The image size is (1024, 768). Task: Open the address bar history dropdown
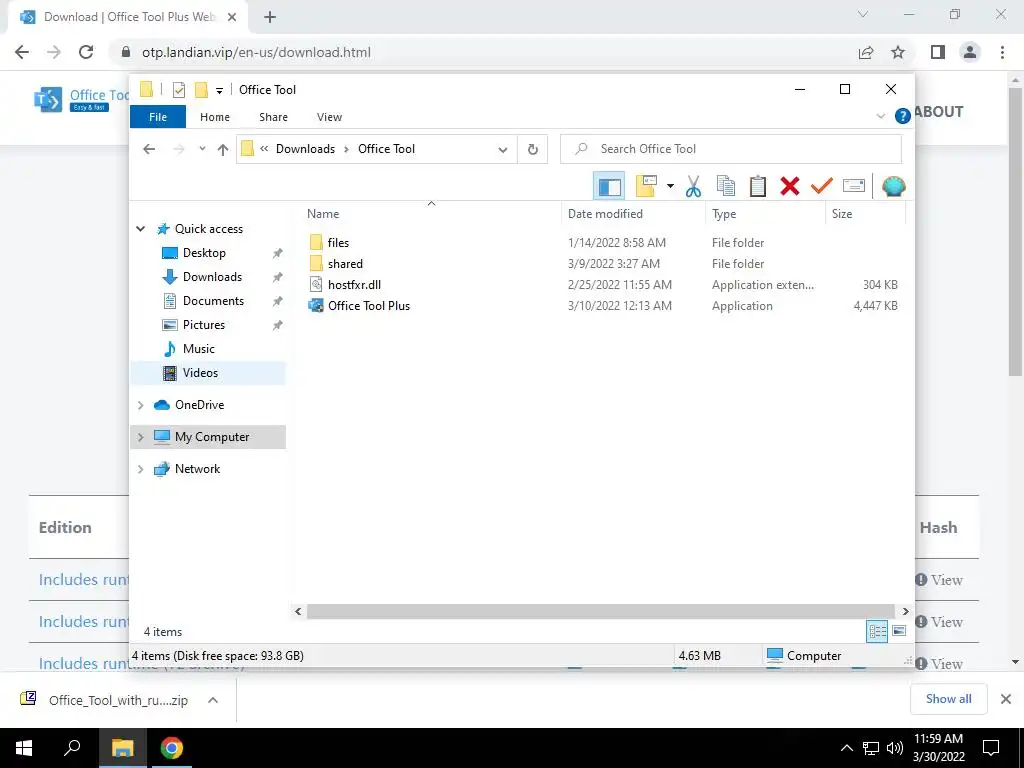pyautogui.click(x=503, y=150)
